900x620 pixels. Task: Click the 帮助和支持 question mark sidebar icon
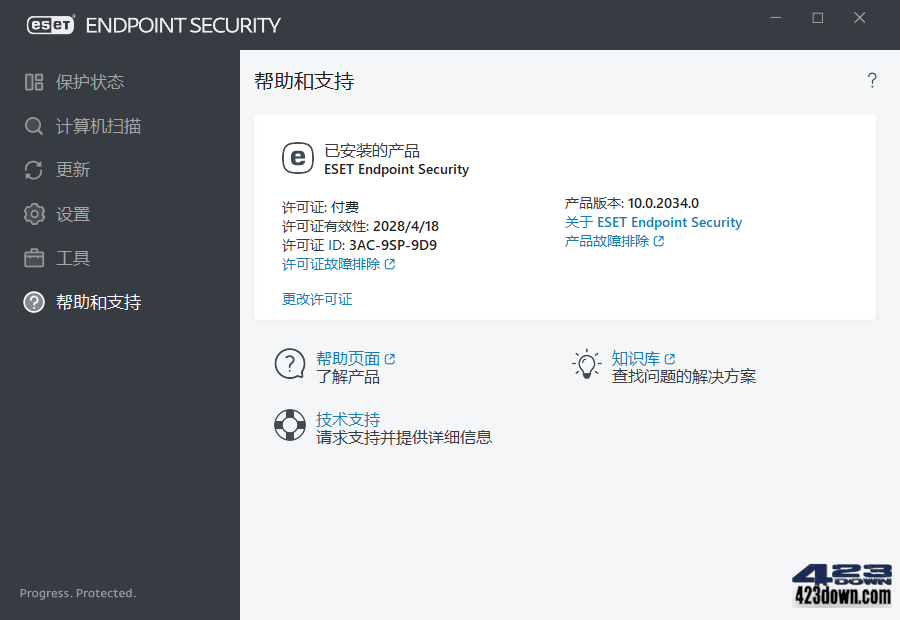(x=33, y=302)
